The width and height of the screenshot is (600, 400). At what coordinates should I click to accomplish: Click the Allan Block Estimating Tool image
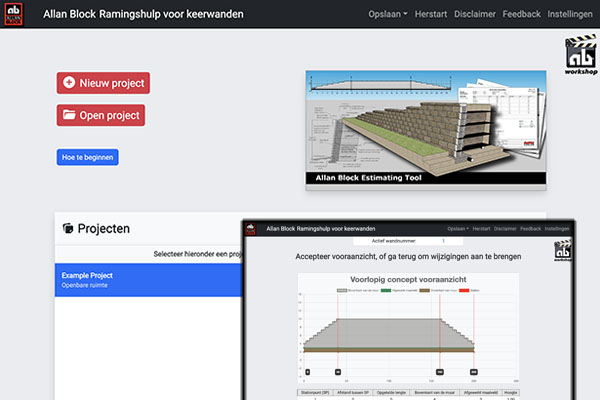click(426, 130)
